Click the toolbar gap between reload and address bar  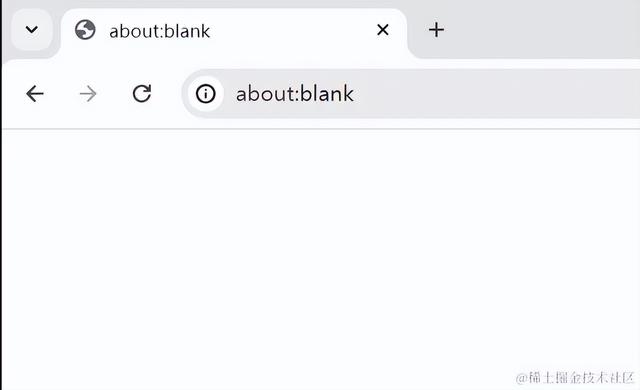pyautogui.click(x=167, y=94)
